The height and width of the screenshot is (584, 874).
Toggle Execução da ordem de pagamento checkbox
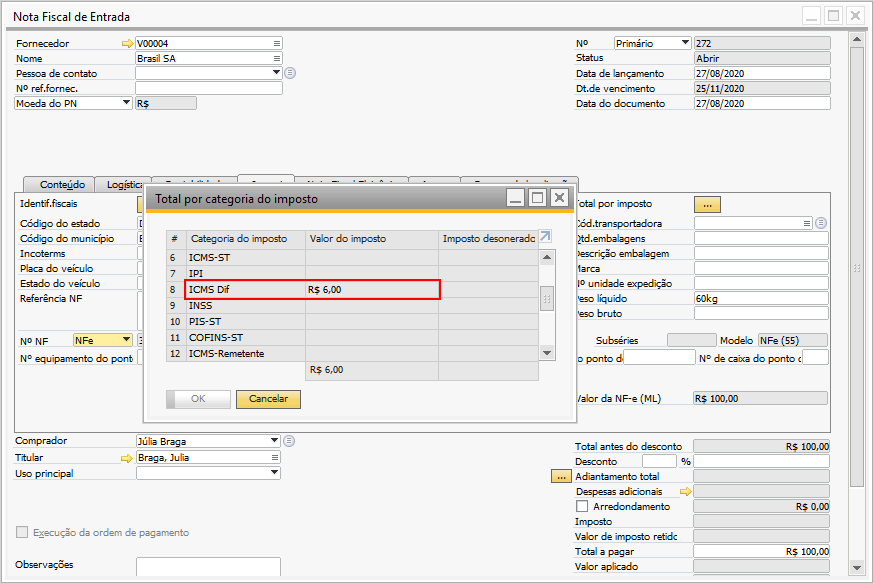point(22,532)
